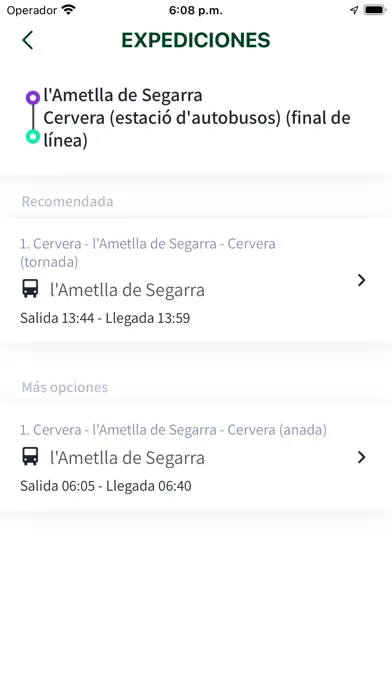The width and height of the screenshot is (392, 696).
Task: Select Cervera estació d'autobusos destination text
Action: point(197,129)
